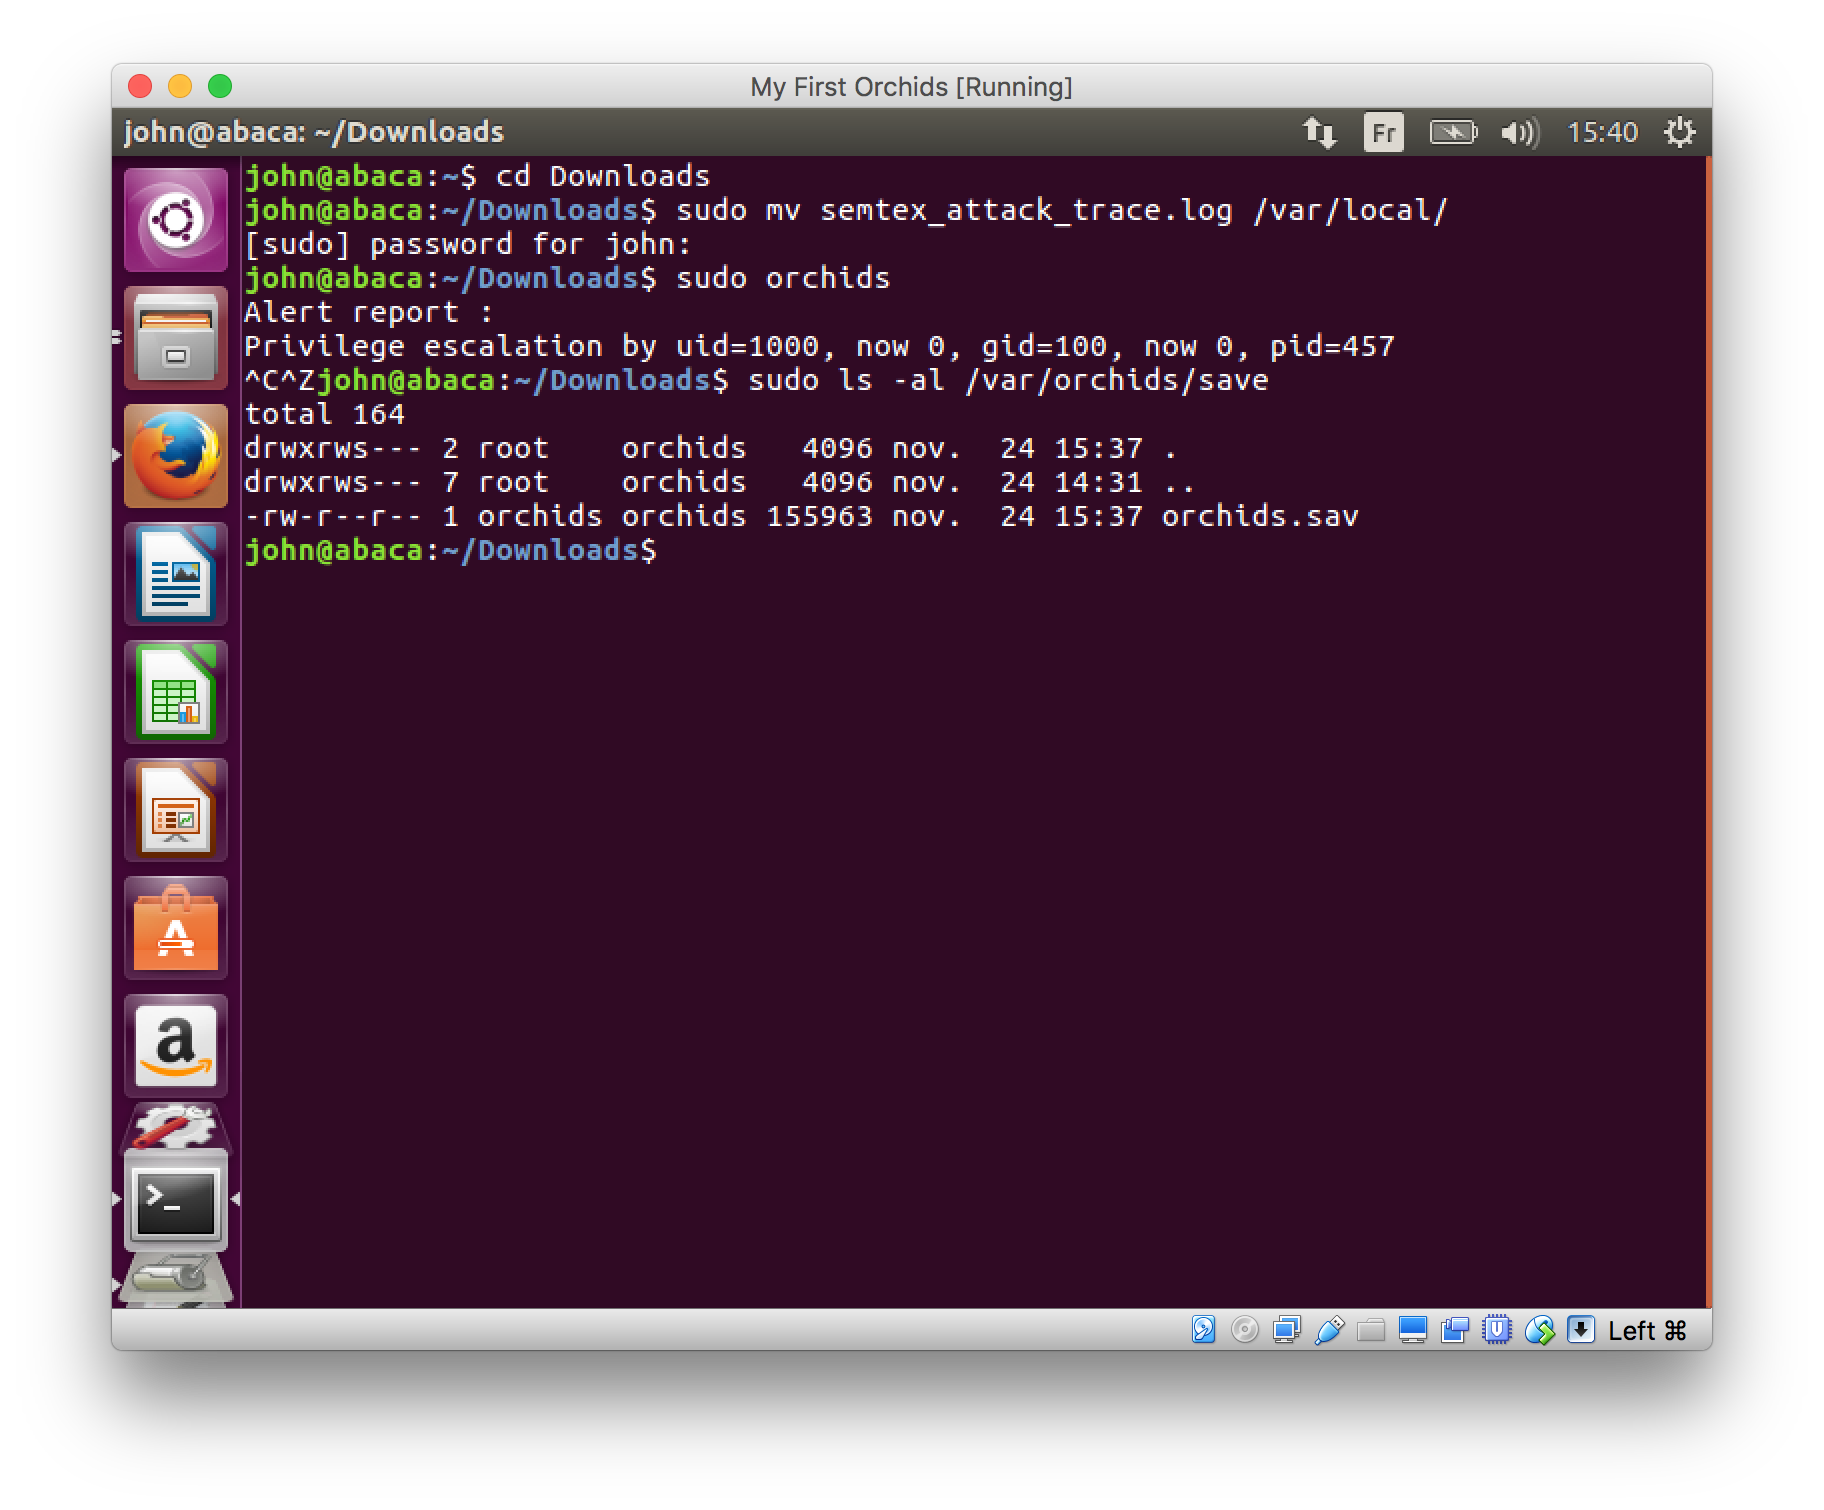
Task: Click VirtualBox hard disk activity indicator
Action: (1204, 1330)
